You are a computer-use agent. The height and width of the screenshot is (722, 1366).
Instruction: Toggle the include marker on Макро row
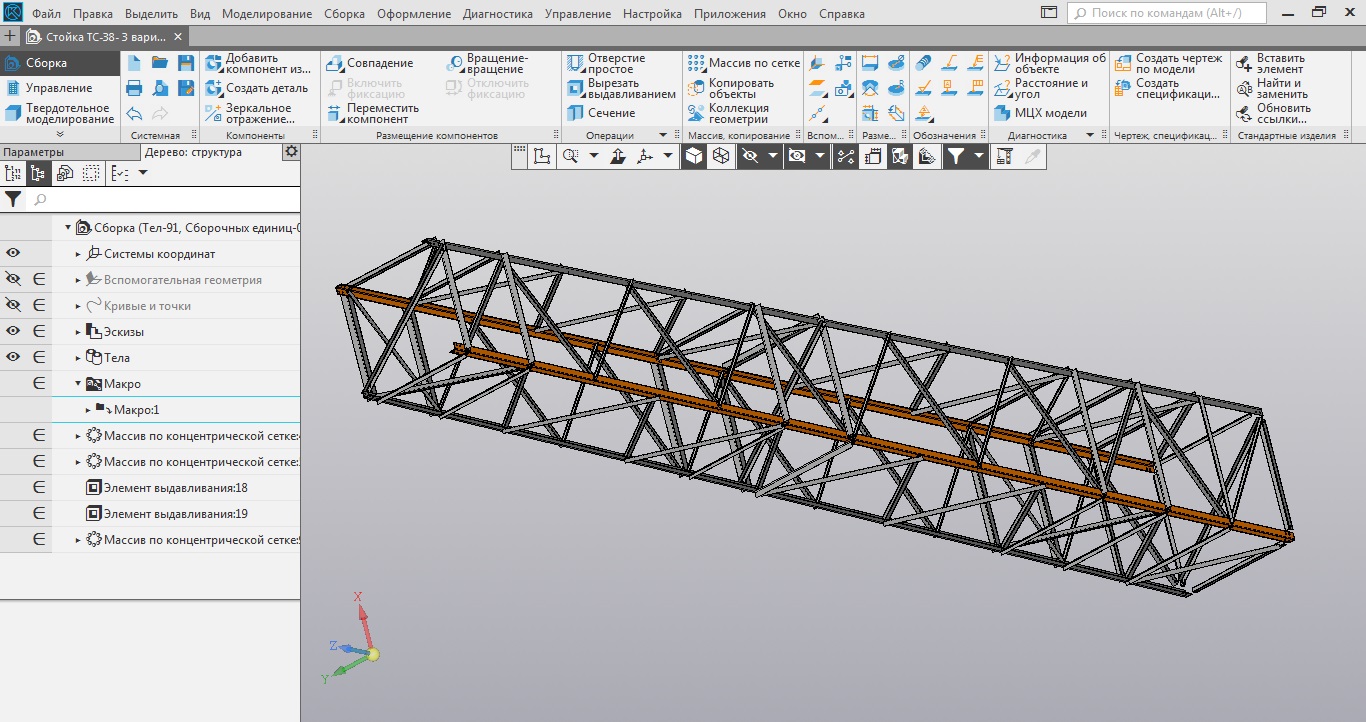coord(40,383)
